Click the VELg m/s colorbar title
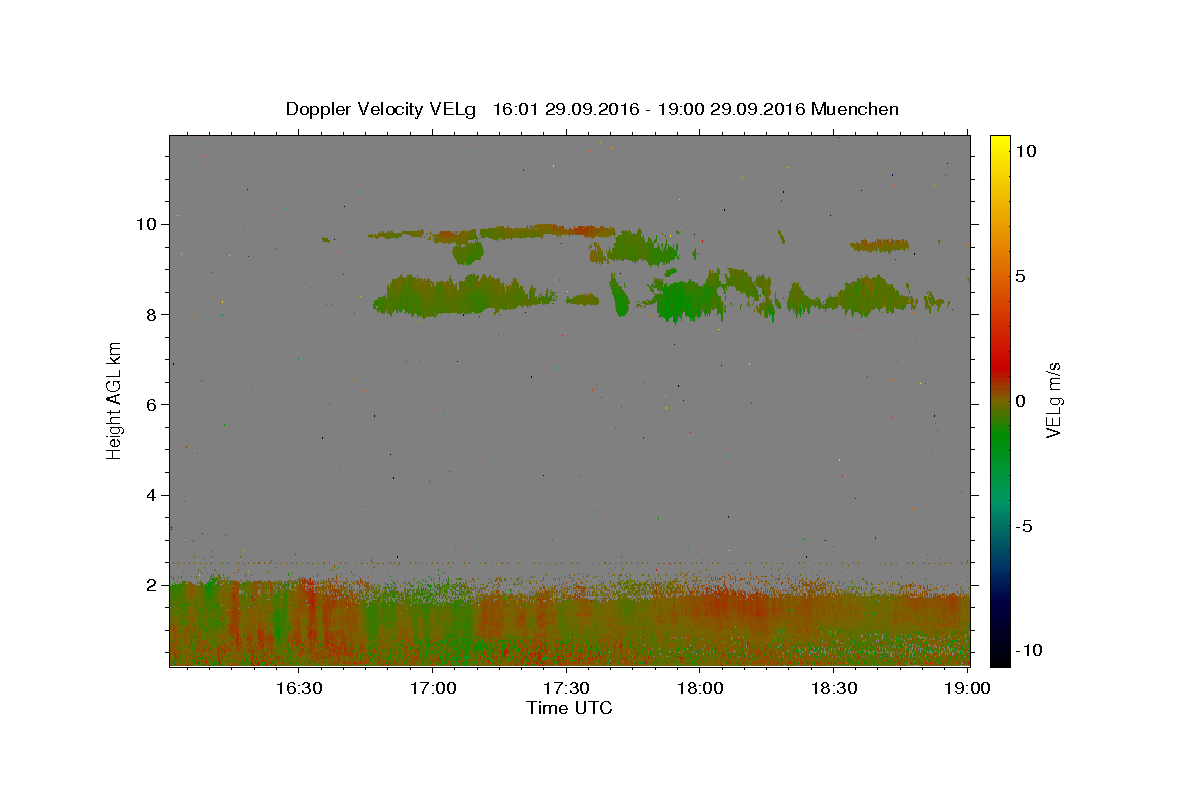The height and width of the screenshot is (800, 1200). point(1053,400)
